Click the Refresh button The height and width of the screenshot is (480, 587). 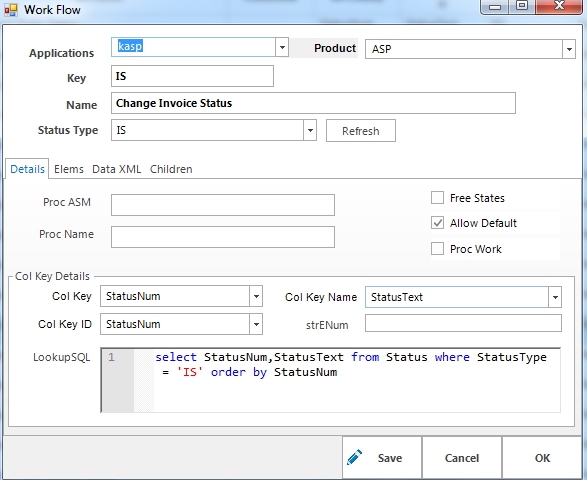(x=361, y=131)
